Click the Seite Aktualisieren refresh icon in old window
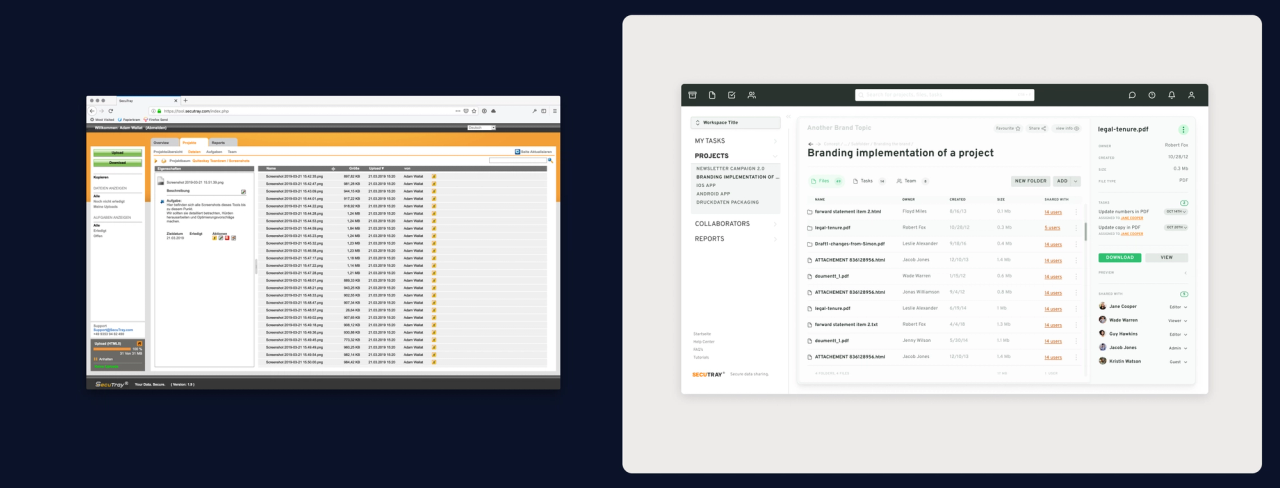The height and width of the screenshot is (488, 1280). tap(517, 152)
